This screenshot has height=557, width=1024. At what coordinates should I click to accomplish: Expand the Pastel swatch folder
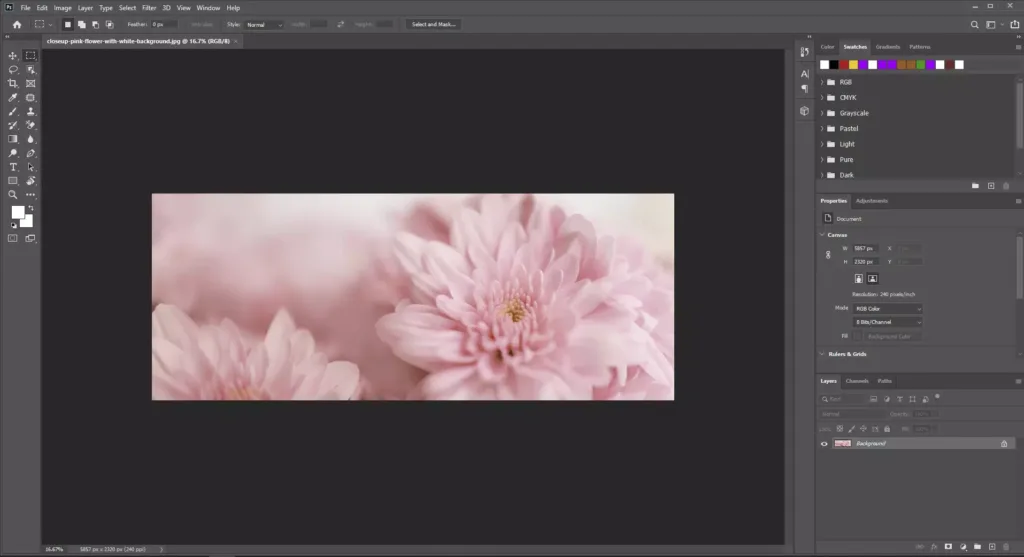822,129
